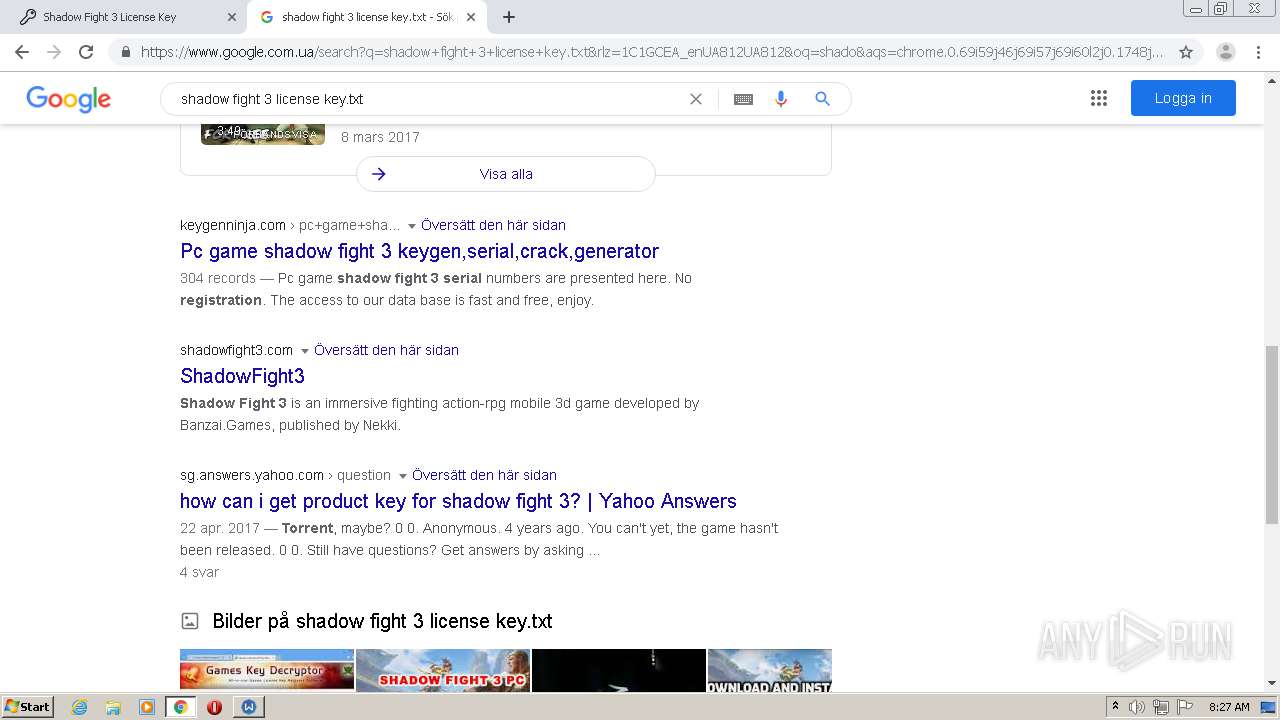Open volume control in system tray
Image resolution: width=1280 pixels, height=720 pixels.
pyautogui.click(x=1137, y=707)
